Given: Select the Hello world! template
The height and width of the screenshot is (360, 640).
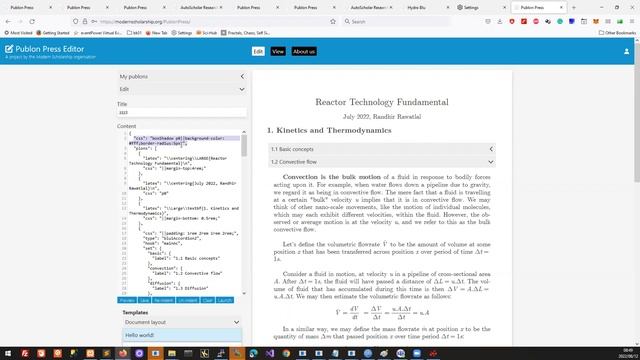Looking at the screenshot, I should (182, 335).
